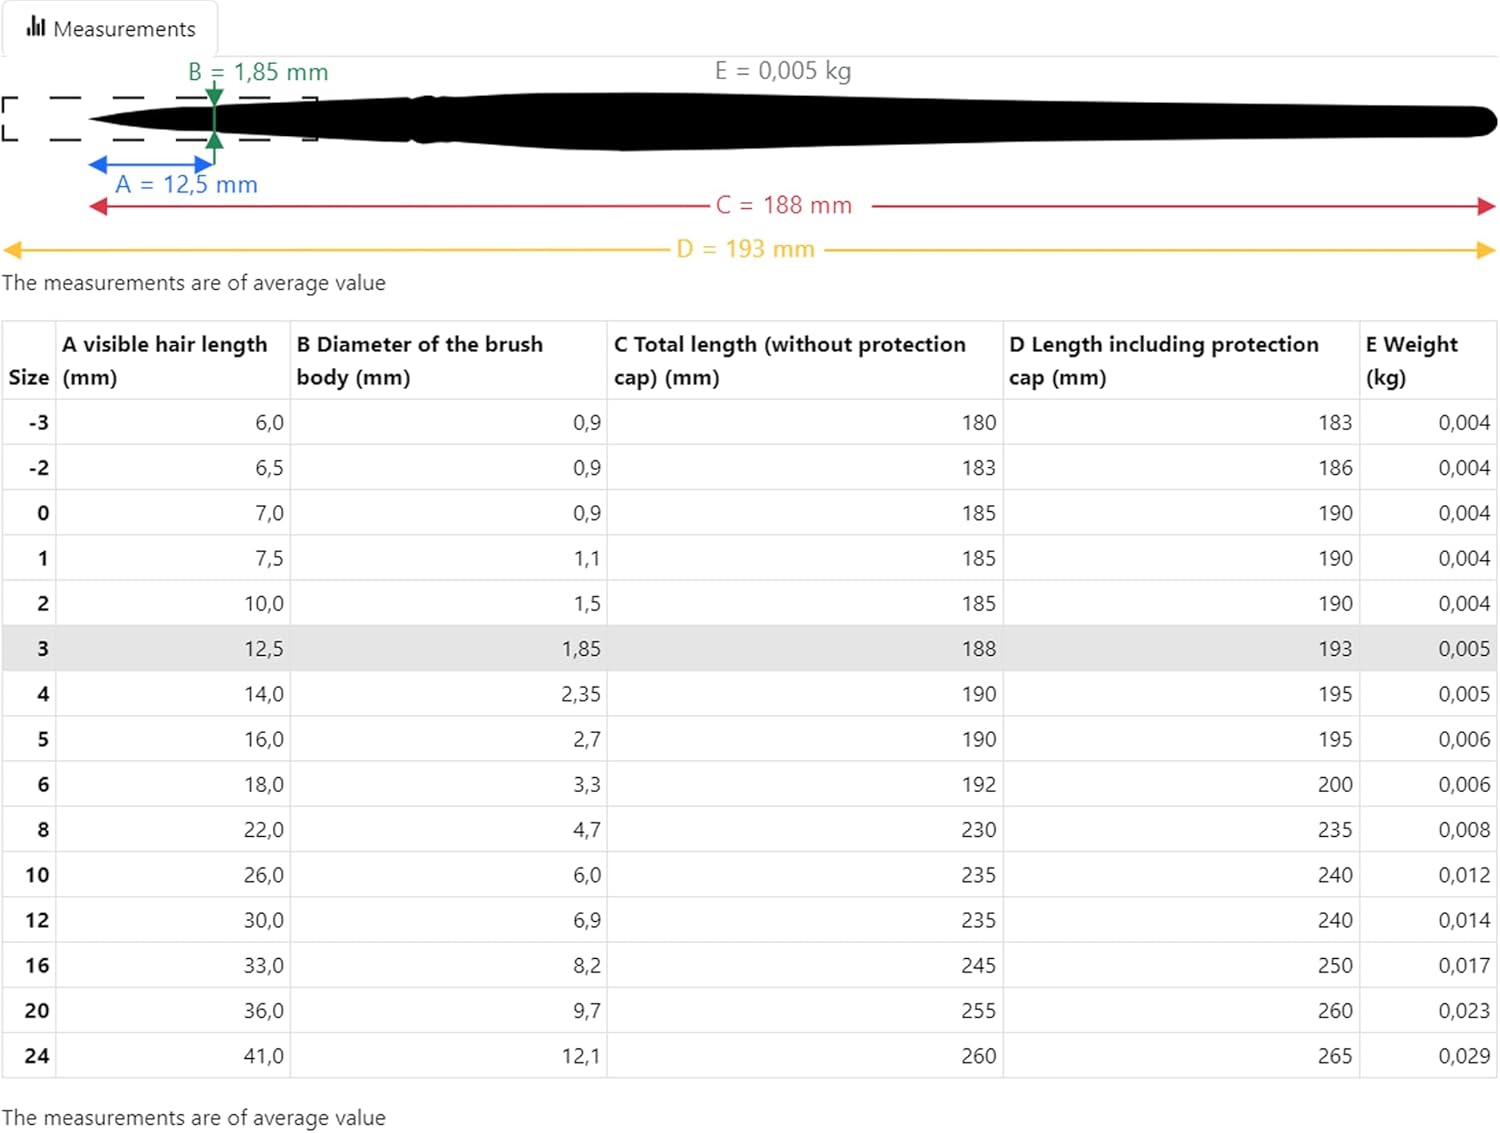Screen dimensions: 1500x1133
Task: Click the bar chart icon in Measurements tab
Action: pos(36,27)
